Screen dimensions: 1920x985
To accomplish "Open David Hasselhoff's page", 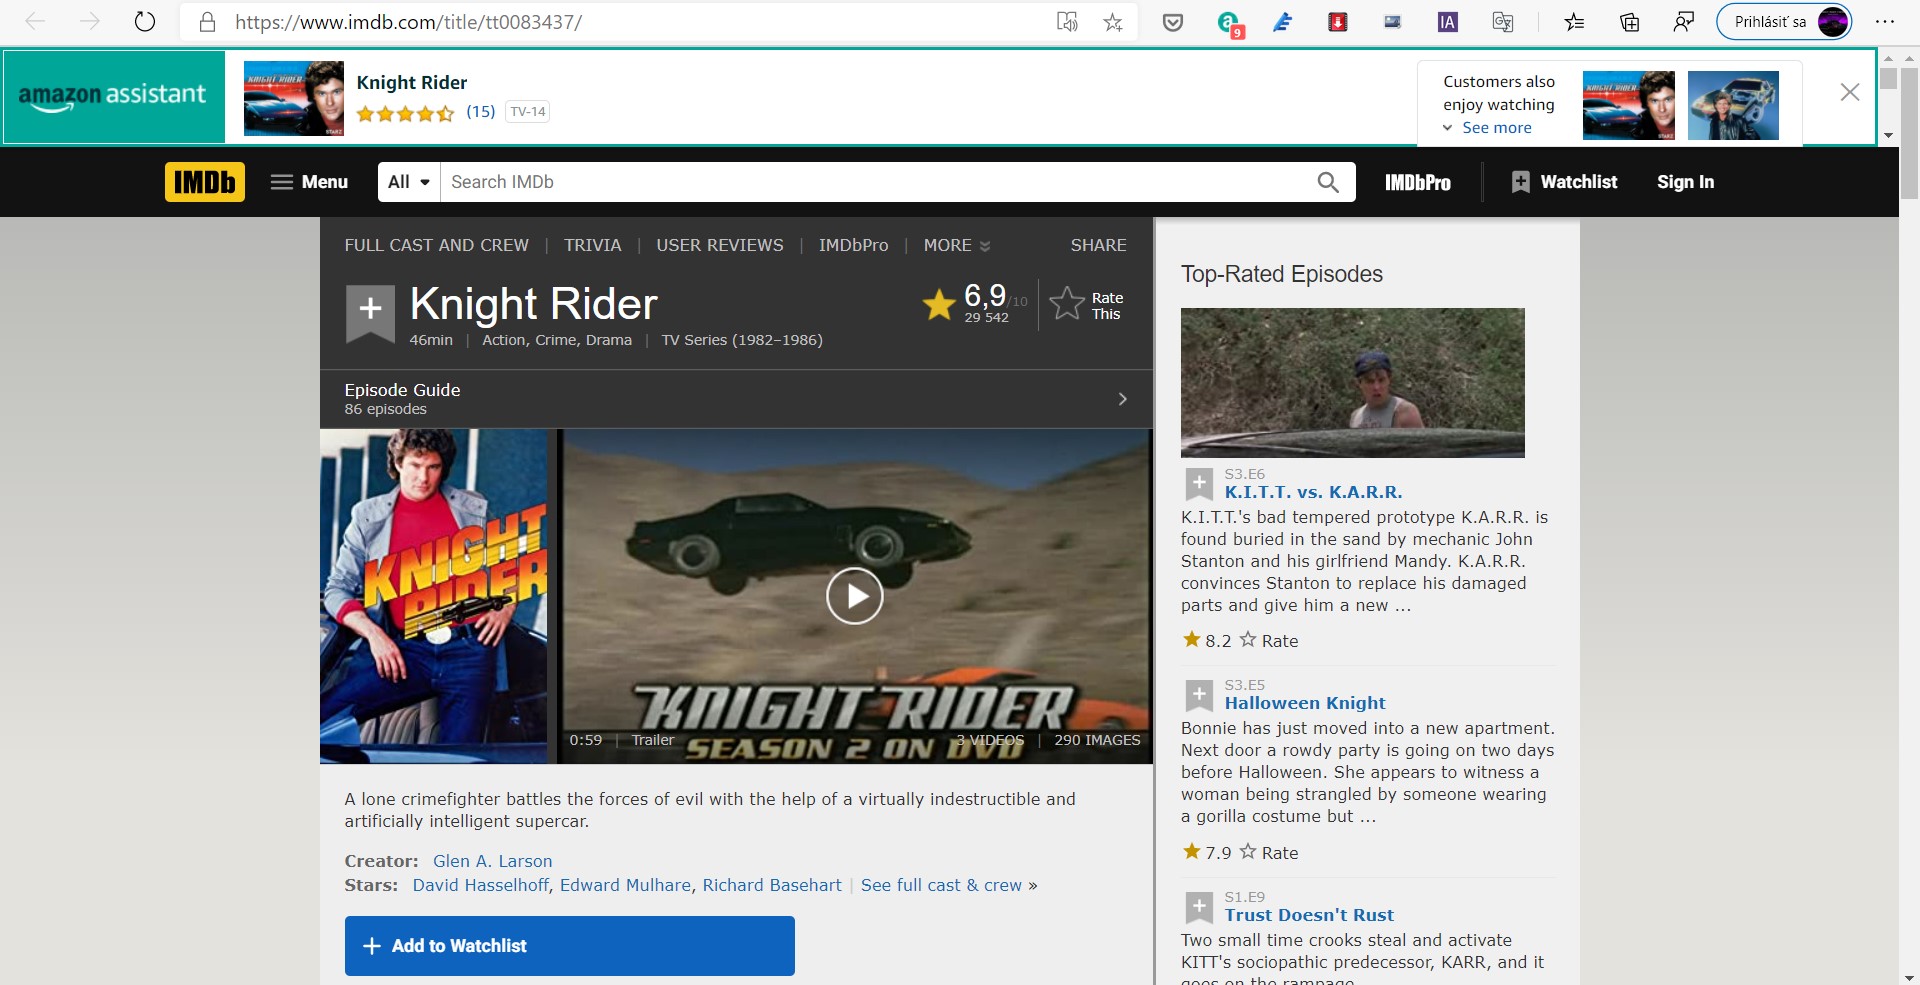I will click(480, 885).
